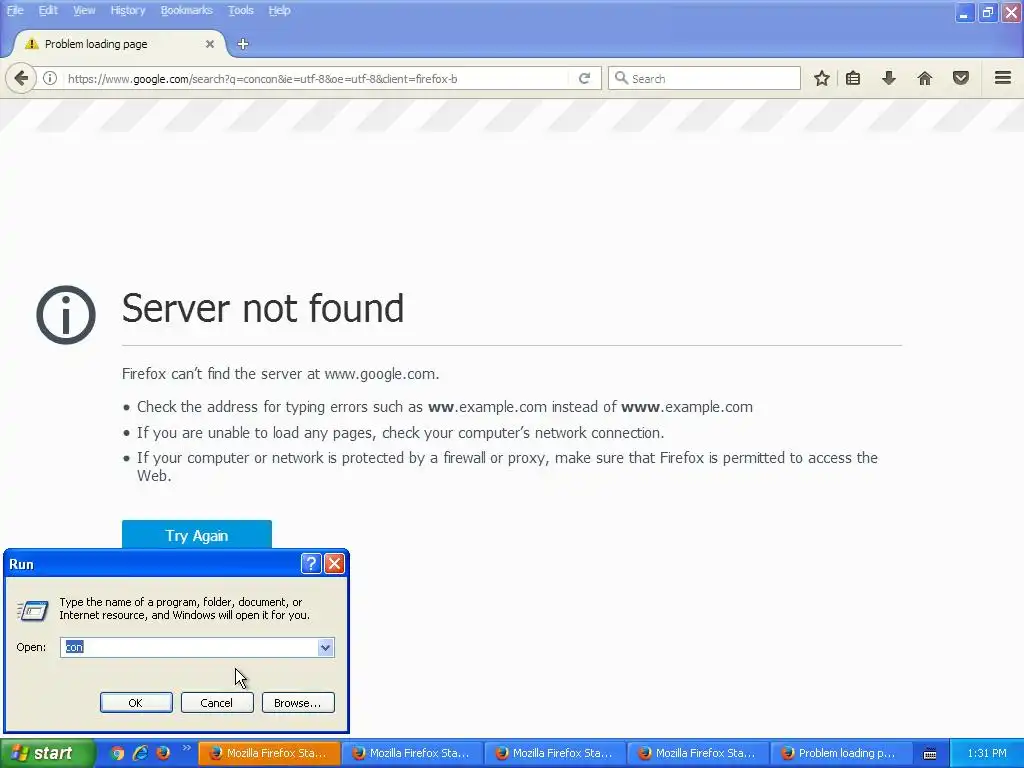Open the Bookmarks menu
The height and width of the screenshot is (768, 1024).
click(186, 10)
